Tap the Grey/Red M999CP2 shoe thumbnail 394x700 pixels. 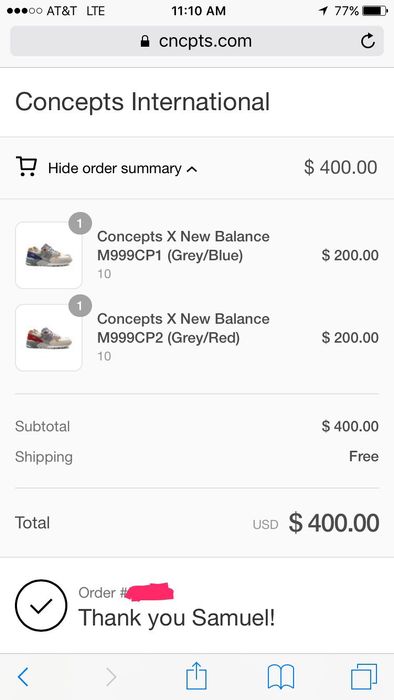pos(49,338)
